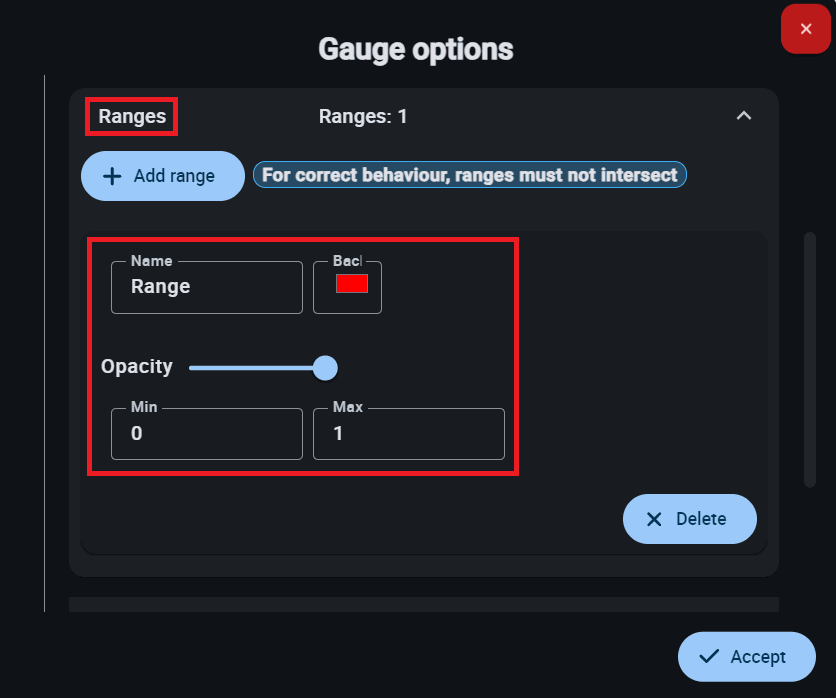Close the Gauge options dialog
Screen dimensions: 836x698
pos(806,29)
